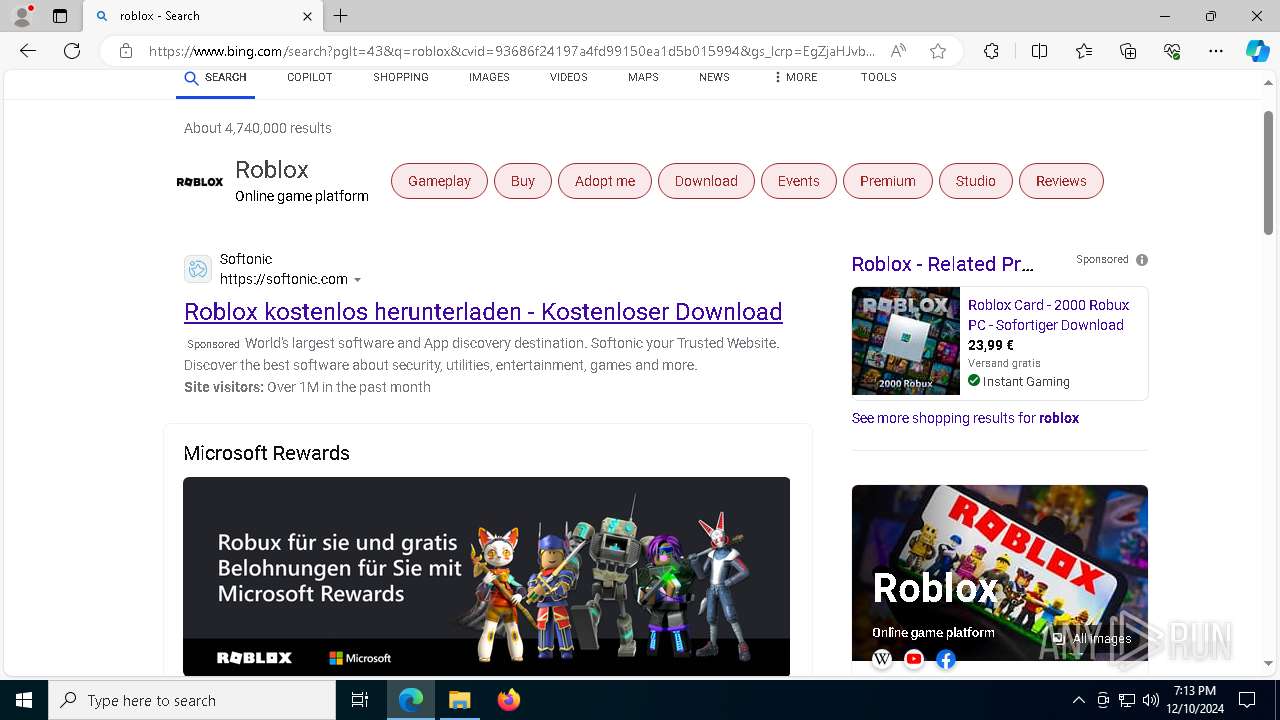Open Collections icon

click(1128, 51)
